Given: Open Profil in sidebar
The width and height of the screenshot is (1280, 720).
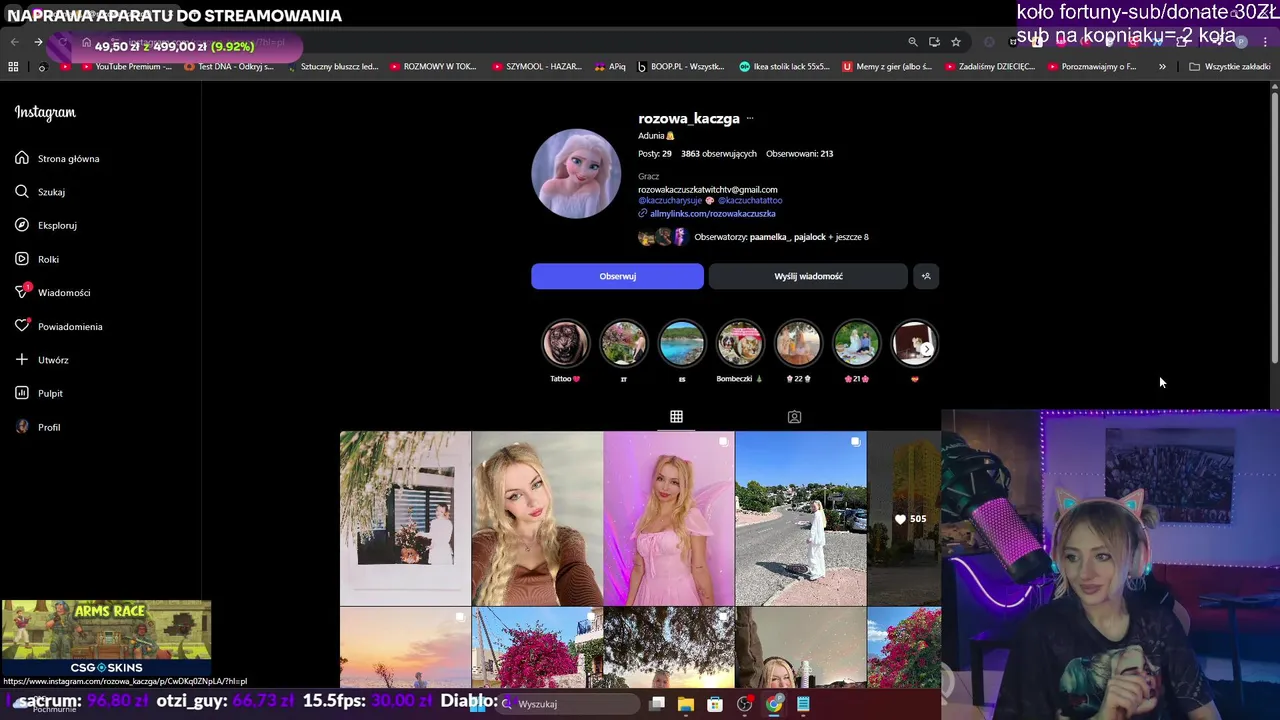Looking at the screenshot, I should [38, 427].
